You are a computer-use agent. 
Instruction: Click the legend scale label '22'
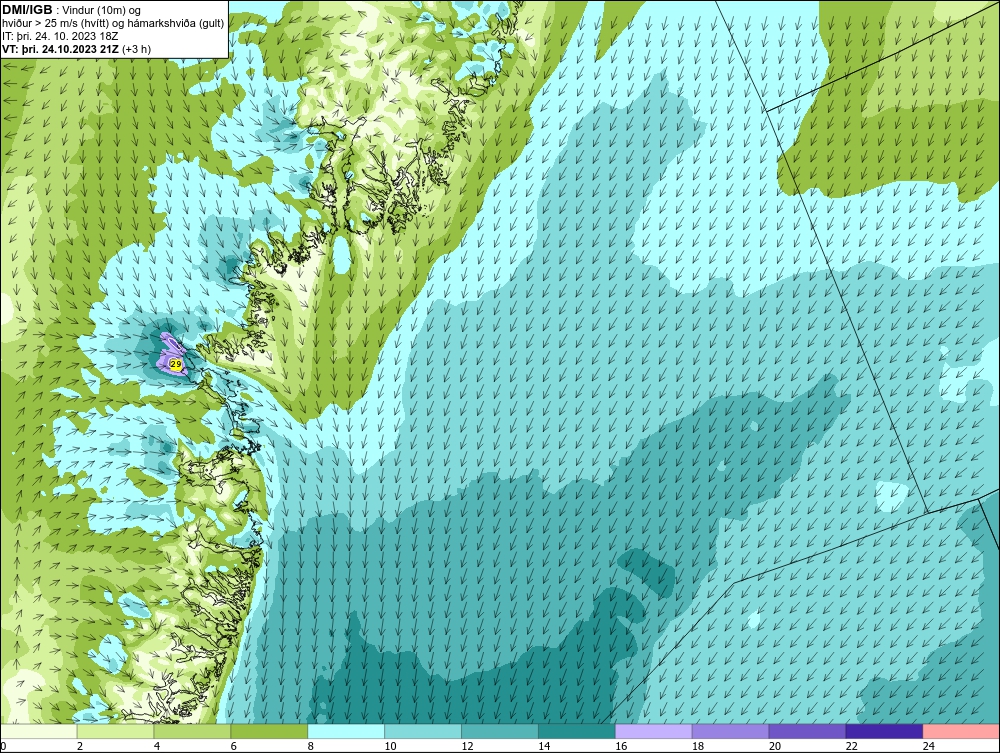coord(851,746)
